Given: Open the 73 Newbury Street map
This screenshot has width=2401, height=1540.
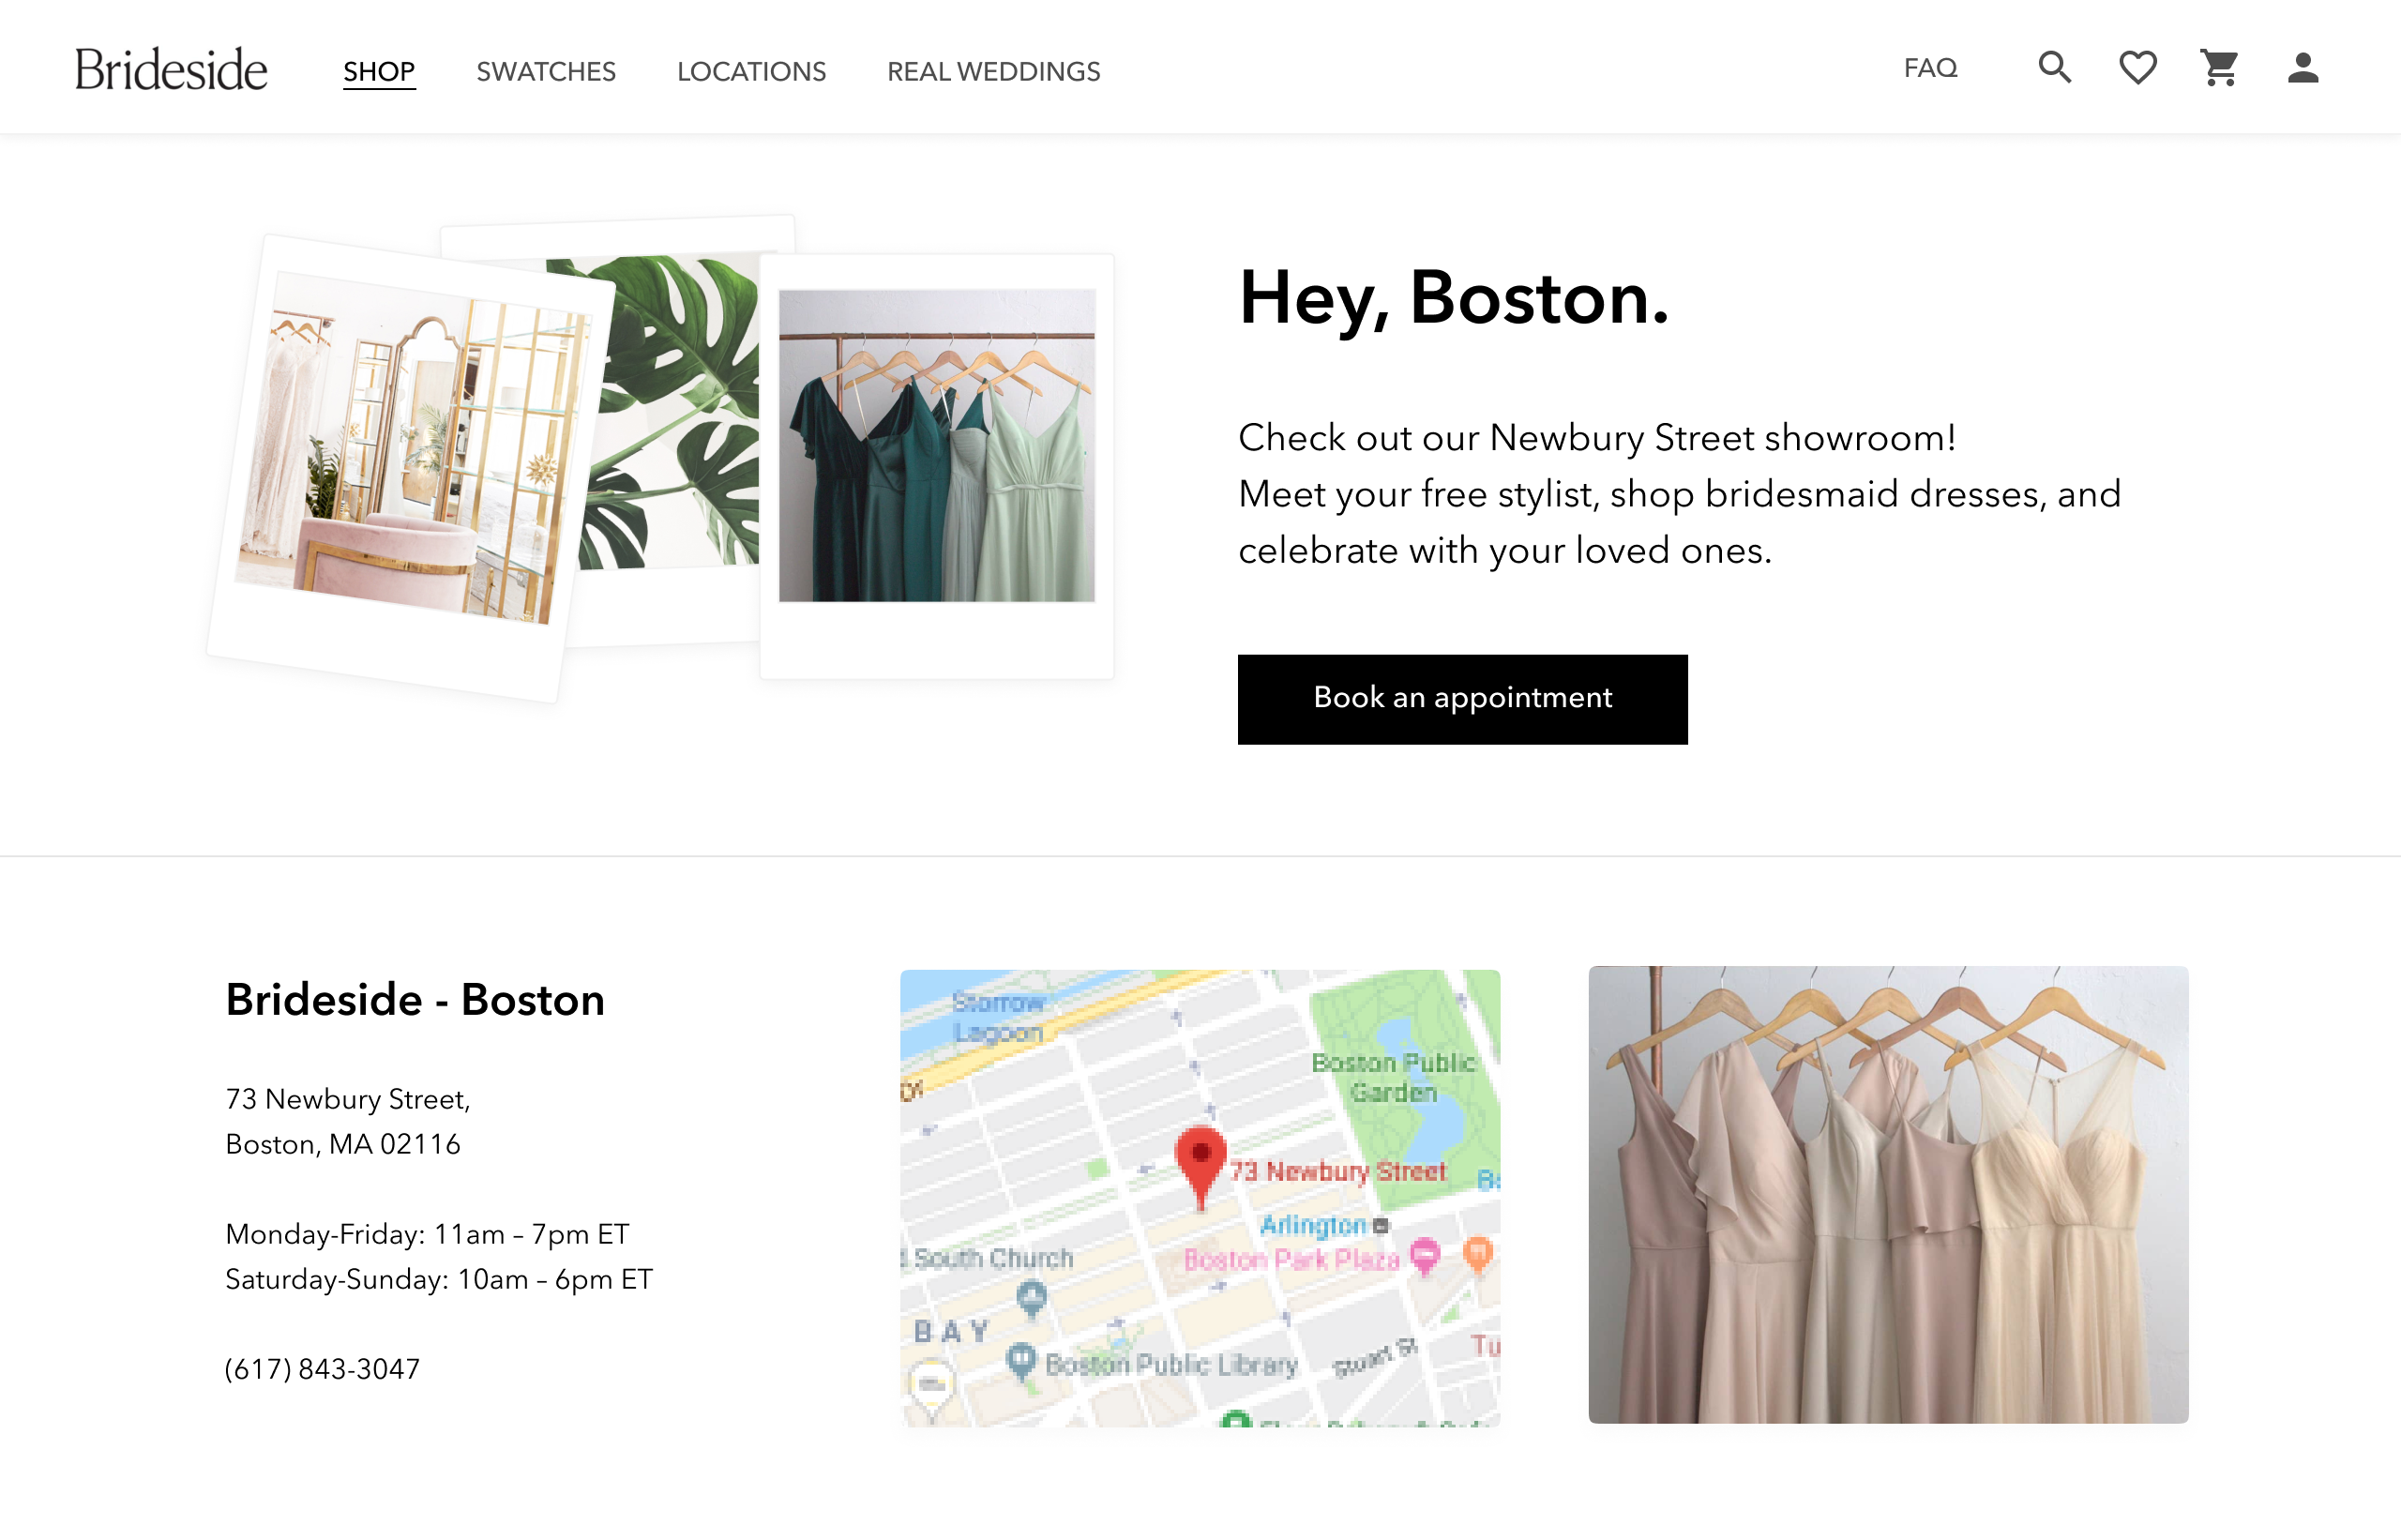Looking at the screenshot, I should (1200, 1197).
